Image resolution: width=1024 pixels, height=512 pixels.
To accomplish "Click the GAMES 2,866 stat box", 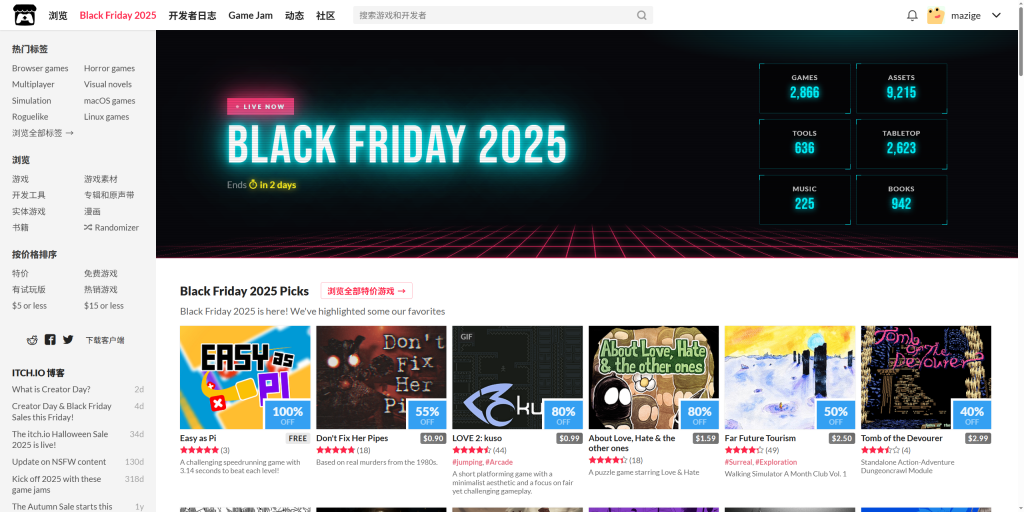I will point(805,88).
